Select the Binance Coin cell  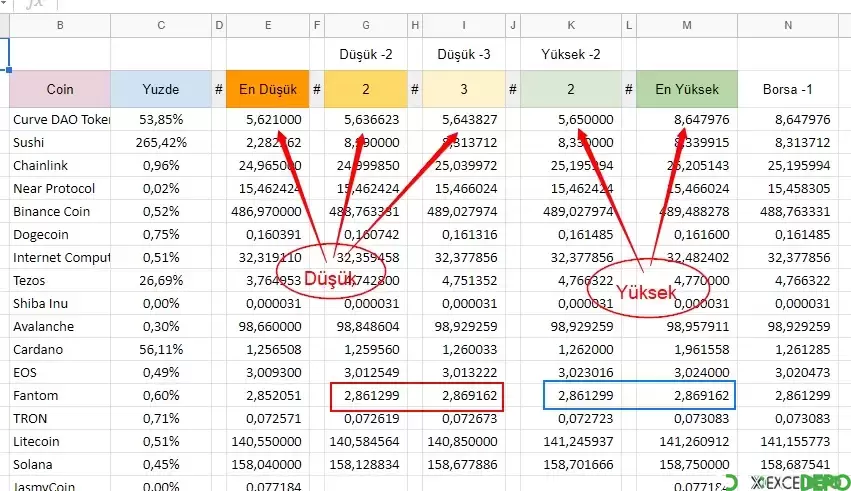[60, 212]
